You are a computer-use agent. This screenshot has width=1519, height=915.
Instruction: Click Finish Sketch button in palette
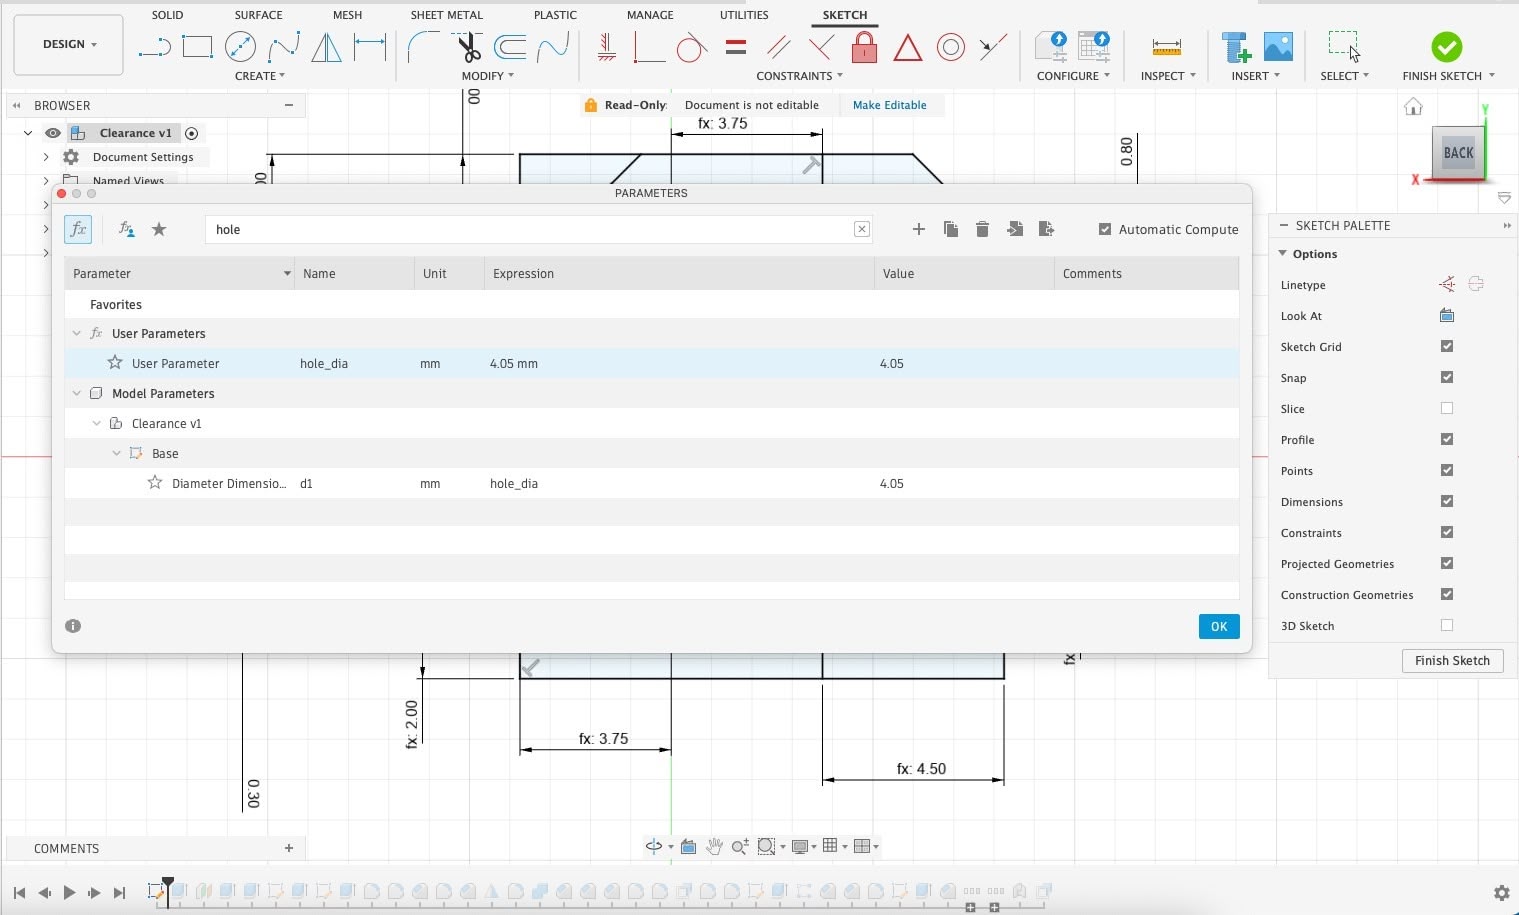pos(1452,661)
